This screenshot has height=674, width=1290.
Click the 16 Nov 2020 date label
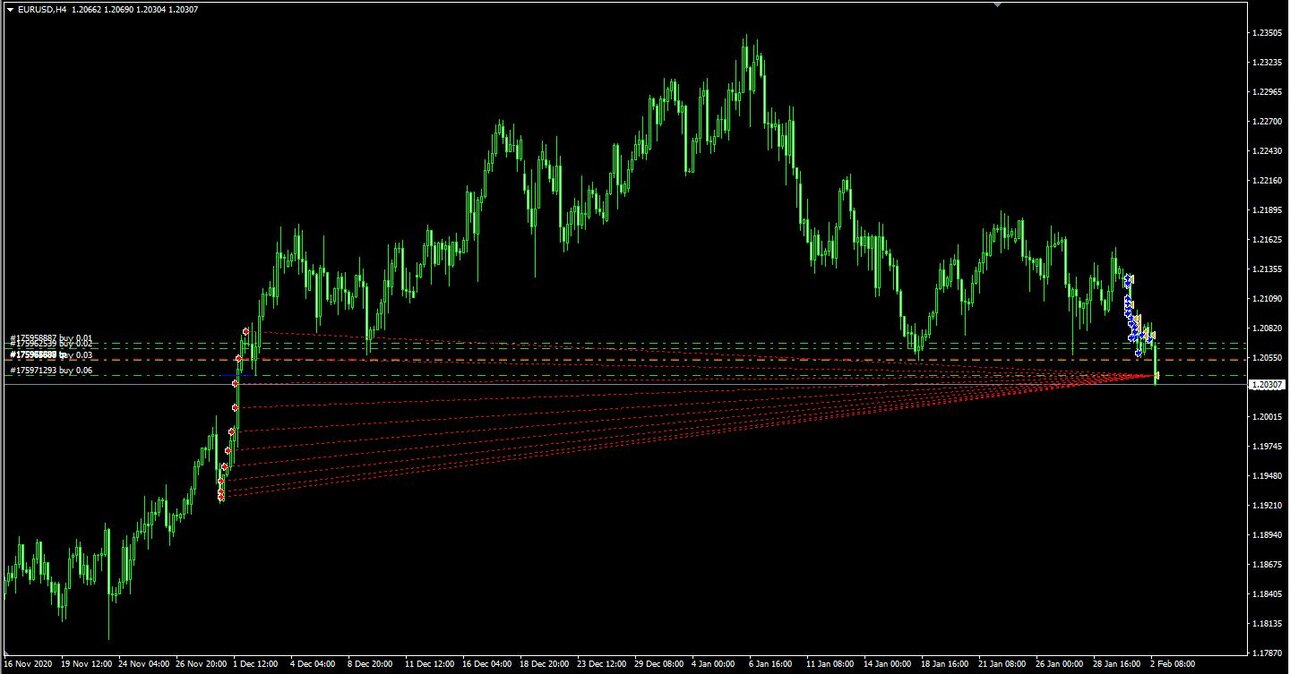tap(27, 663)
